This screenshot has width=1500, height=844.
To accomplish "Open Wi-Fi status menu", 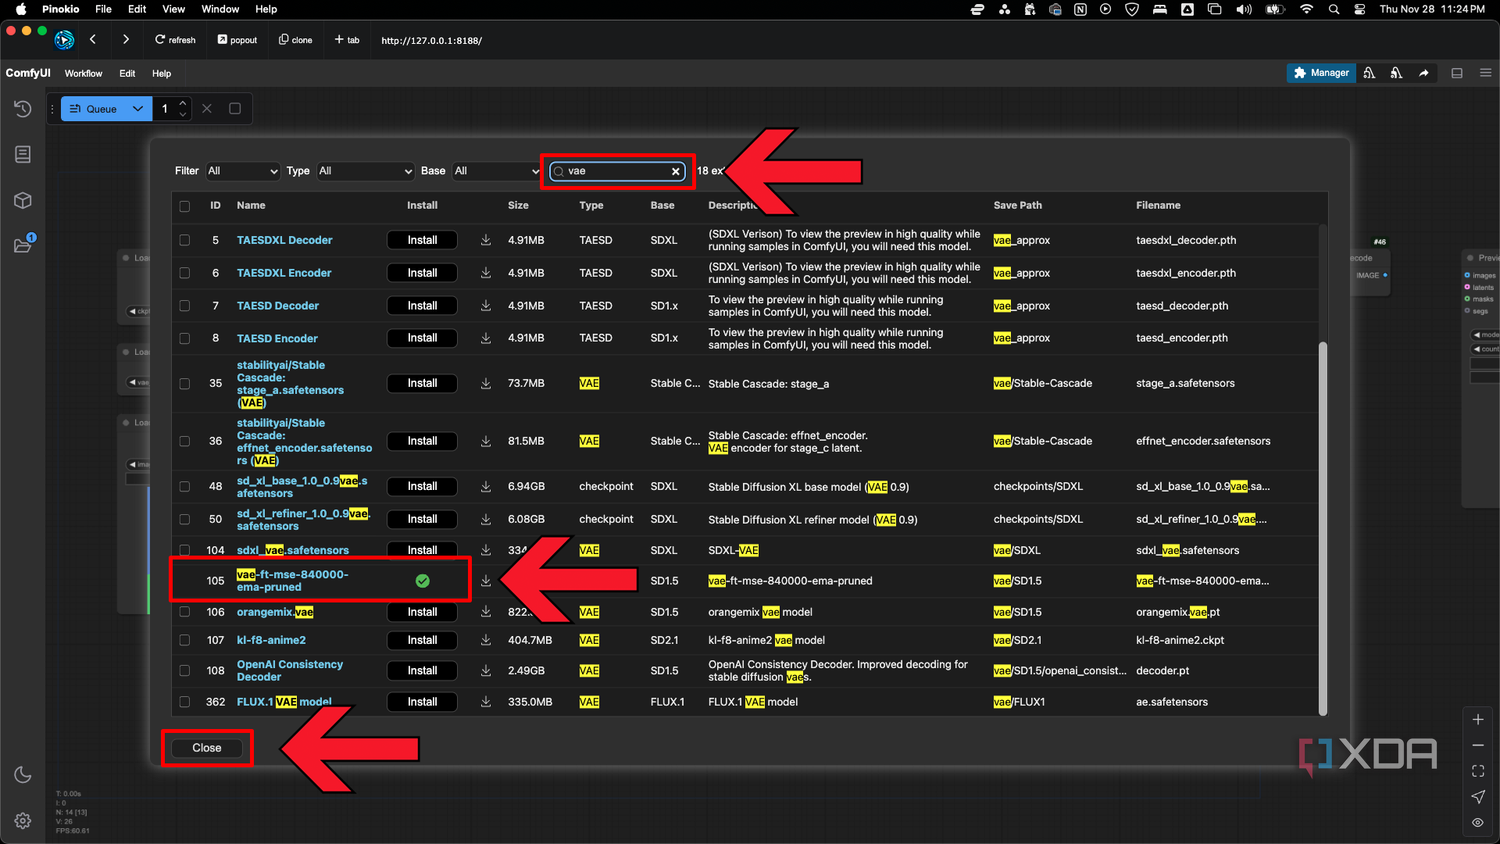I will (x=1306, y=9).
